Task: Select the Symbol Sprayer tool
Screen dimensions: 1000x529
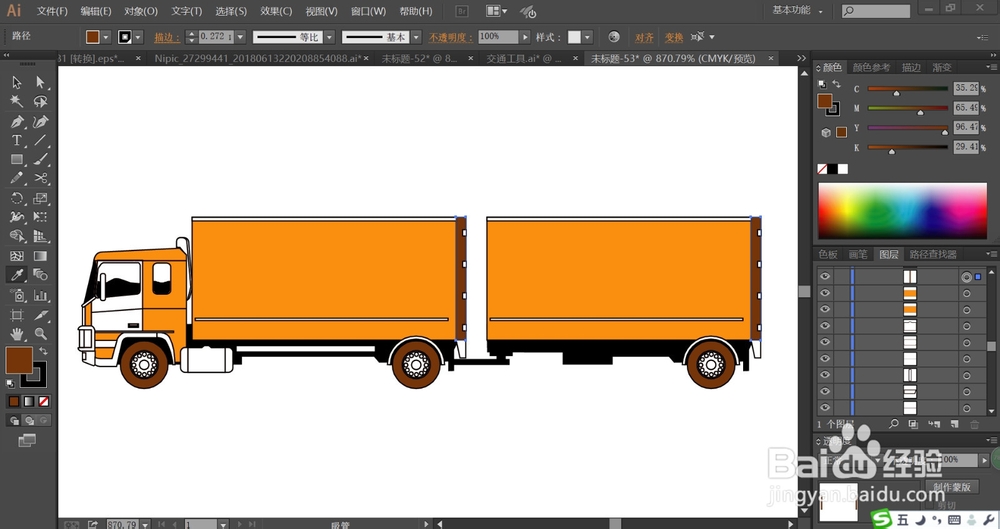Action: [x=17, y=295]
